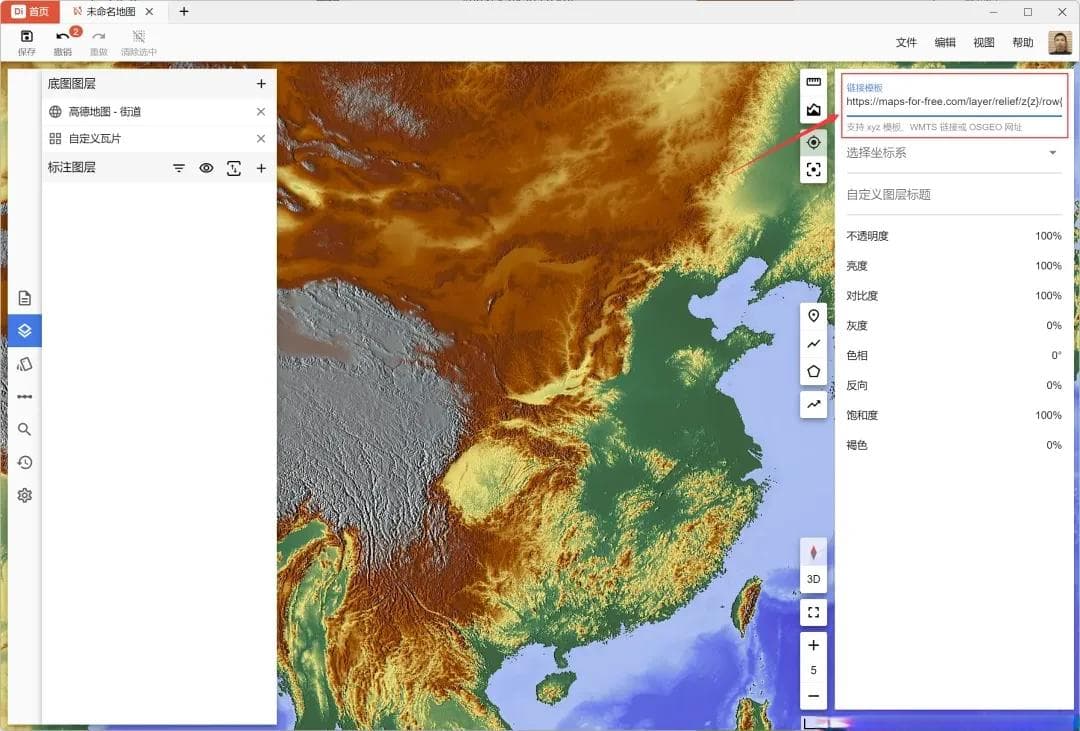
Task: Open the 帮助 menu
Action: tap(1023, 43)
